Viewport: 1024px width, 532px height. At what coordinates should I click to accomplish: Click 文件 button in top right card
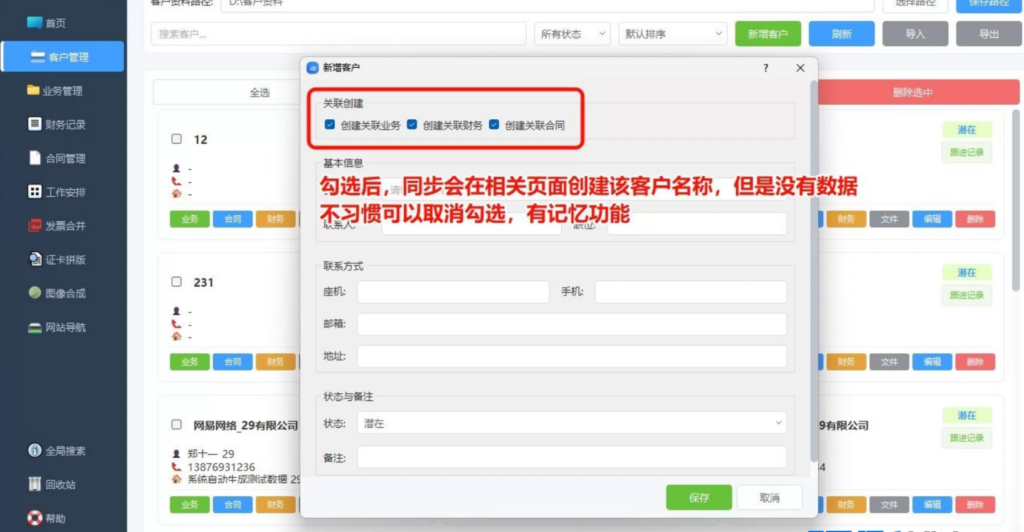[x=889, y=219]
